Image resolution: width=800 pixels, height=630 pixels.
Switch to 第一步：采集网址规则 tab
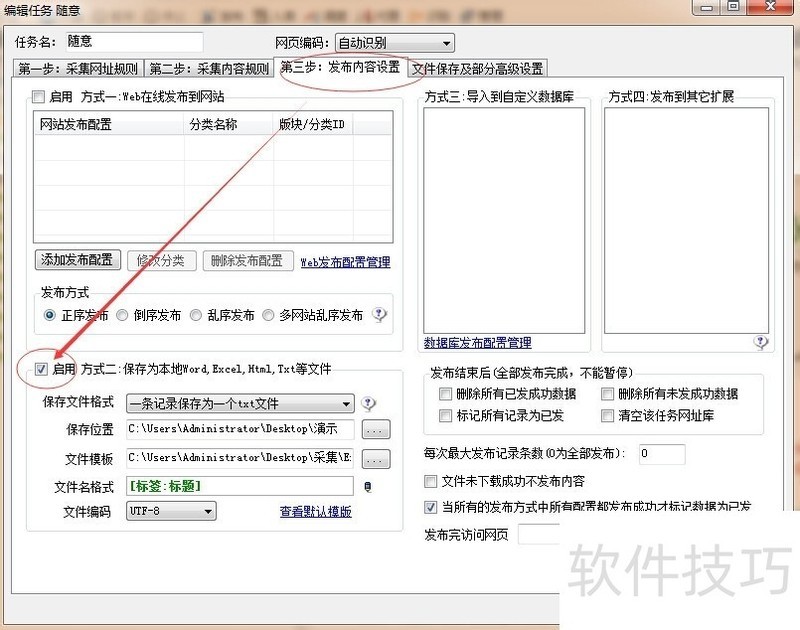coord(78,69)
